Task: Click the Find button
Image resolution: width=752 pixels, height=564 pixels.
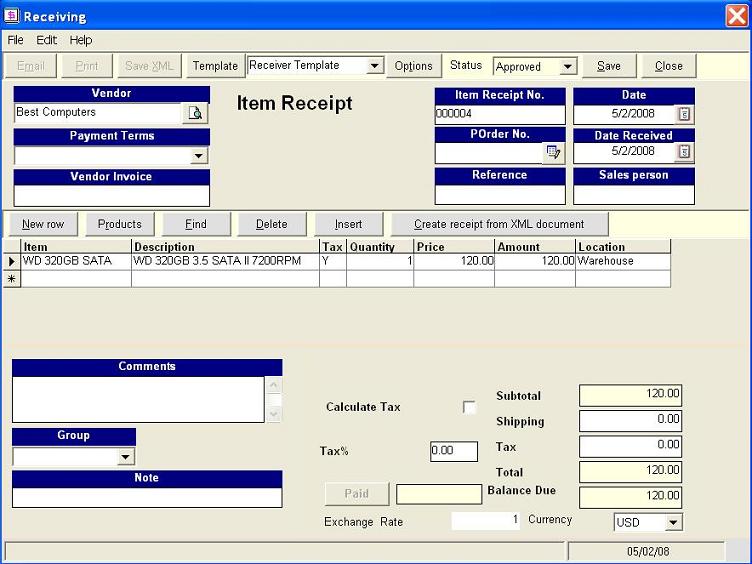Action: coord(196,224)
